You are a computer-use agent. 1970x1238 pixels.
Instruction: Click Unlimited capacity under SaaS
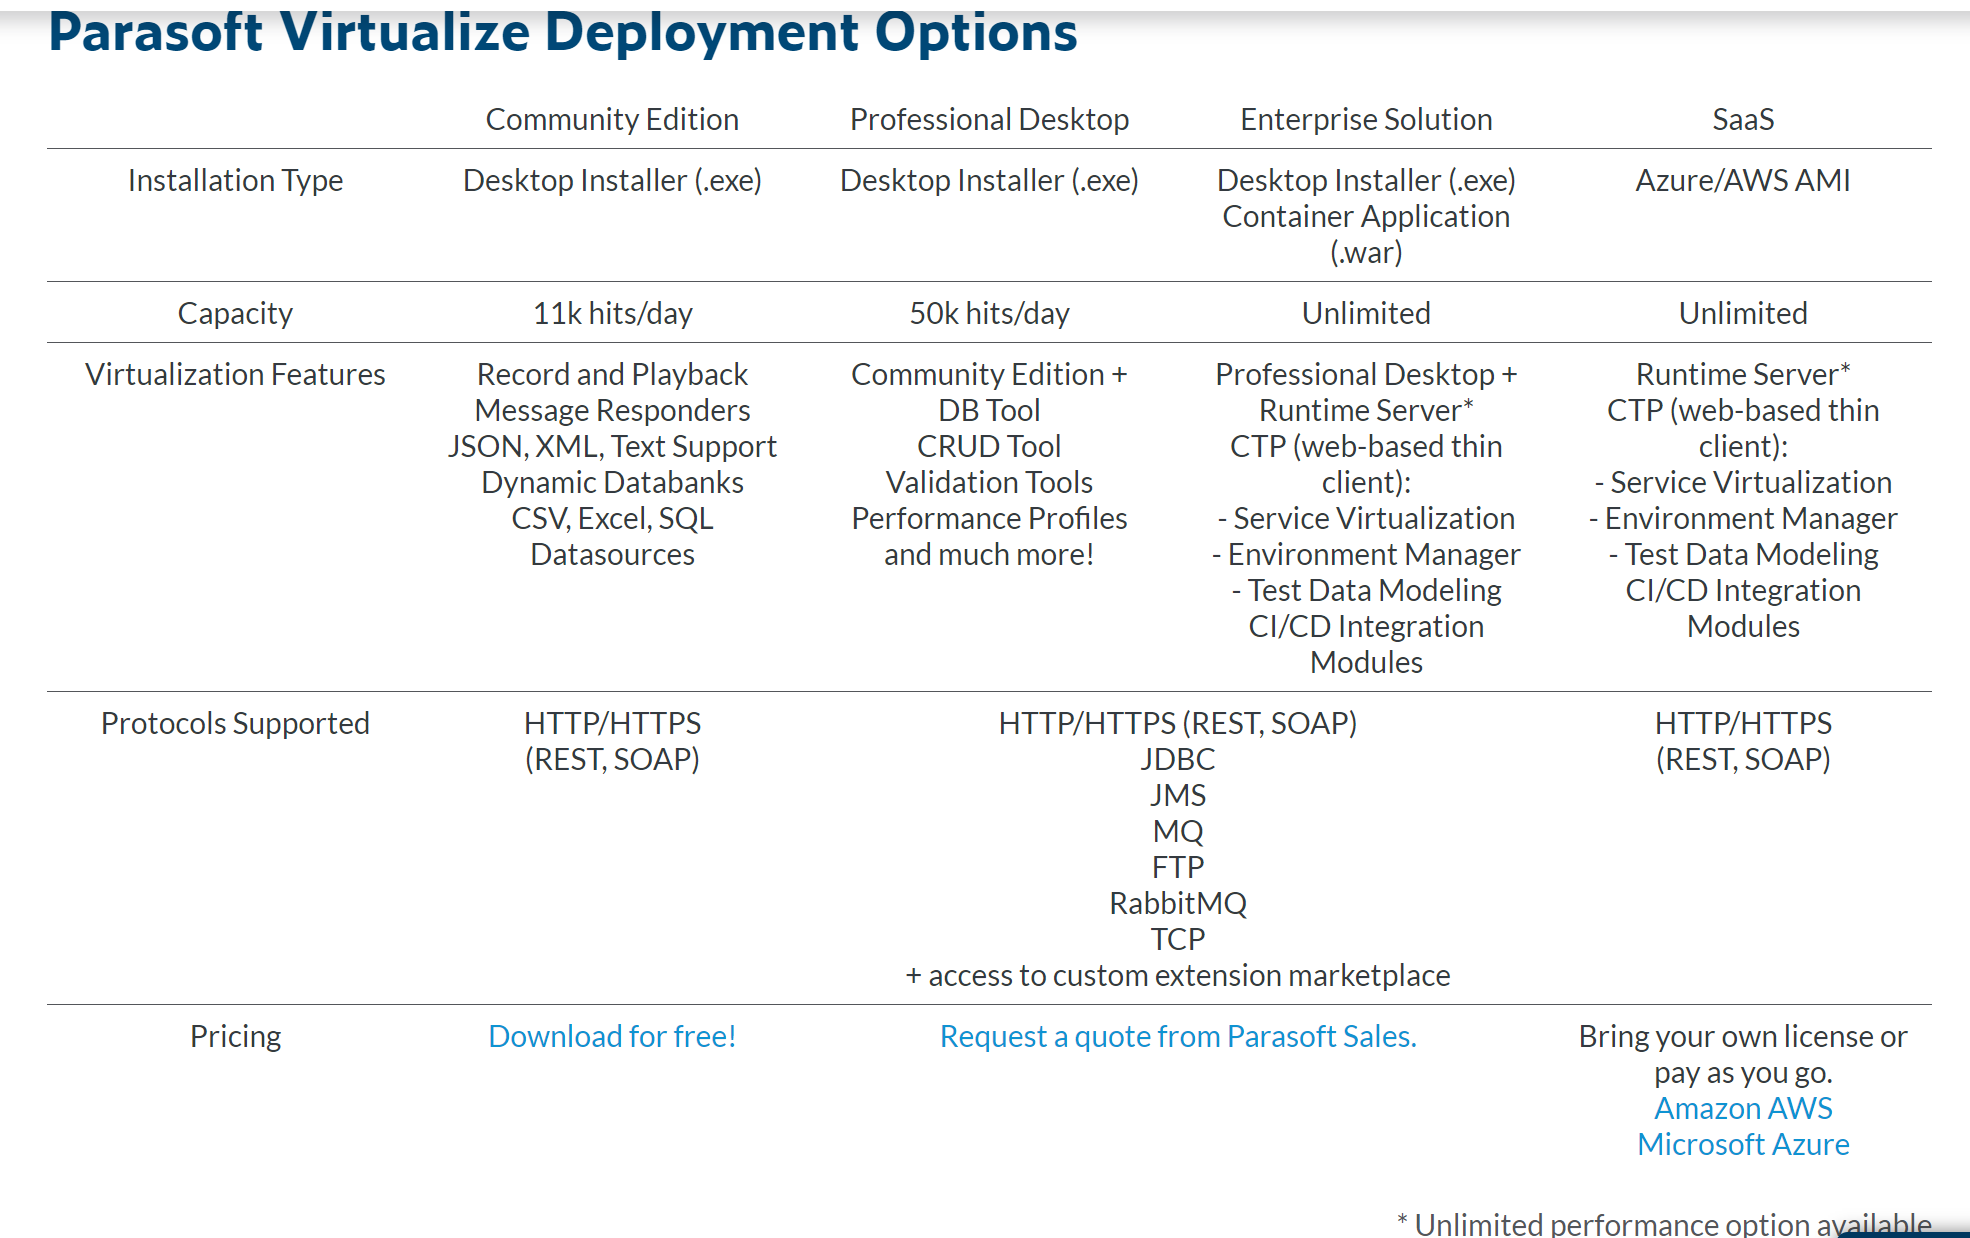pyautogui.click(x=1743, y=313)
